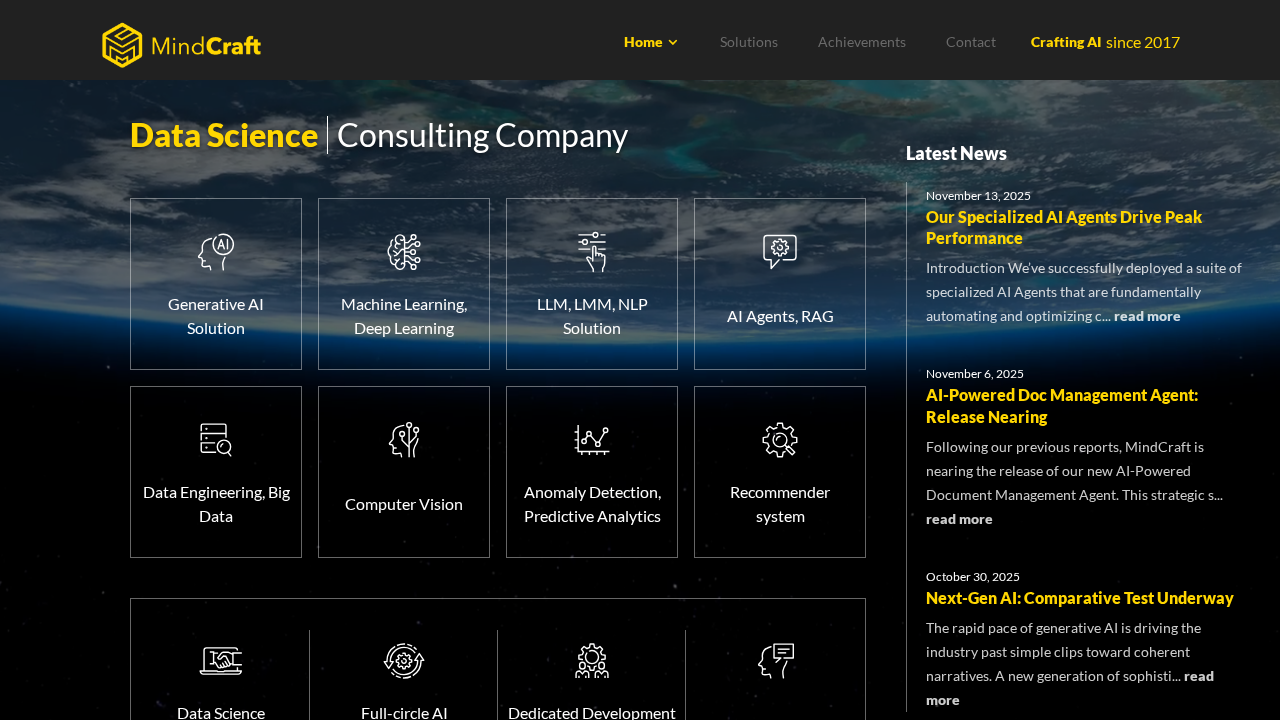The image size is (1280, 720).
Task: Click the Dedicated Development team gear icon
Action: click(592, 661)
